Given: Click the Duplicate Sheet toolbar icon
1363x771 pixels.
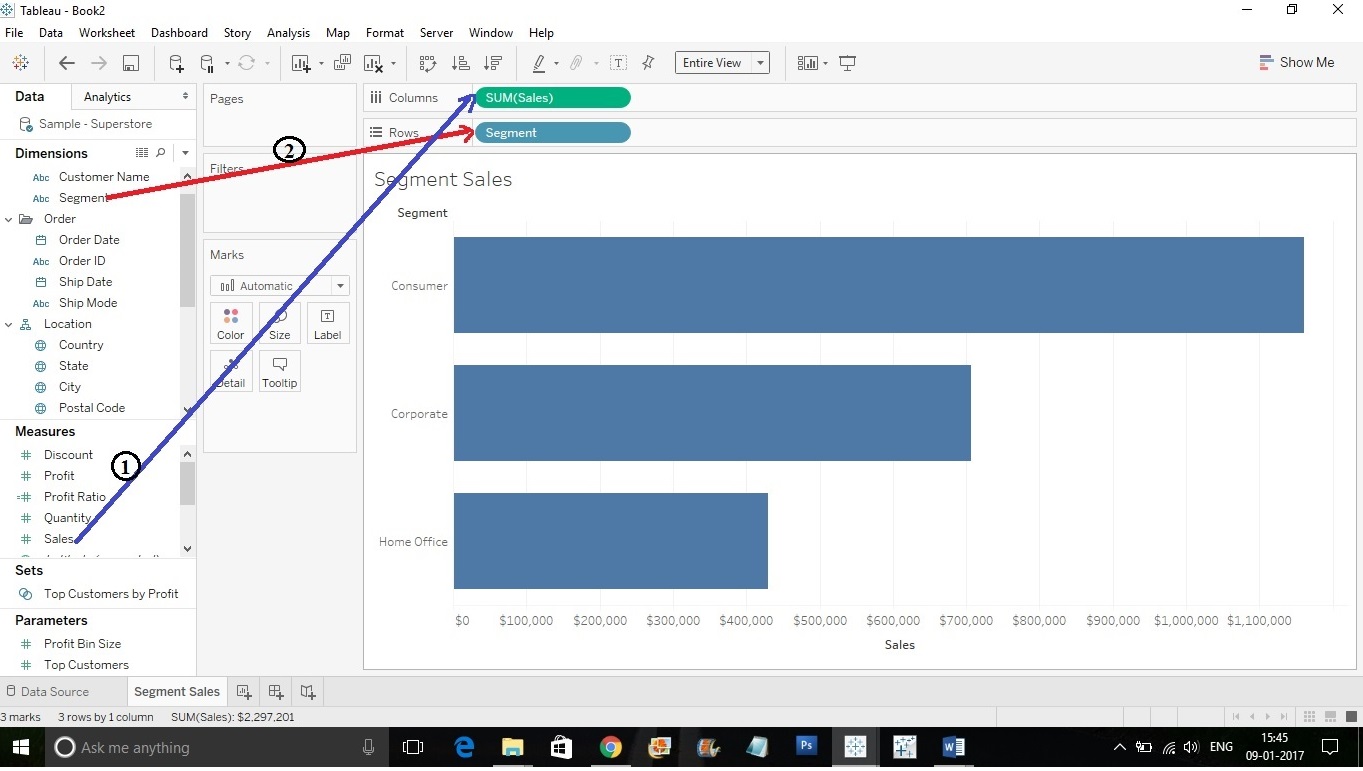Looking at the screenshot, I should click(x=342, y=62).
